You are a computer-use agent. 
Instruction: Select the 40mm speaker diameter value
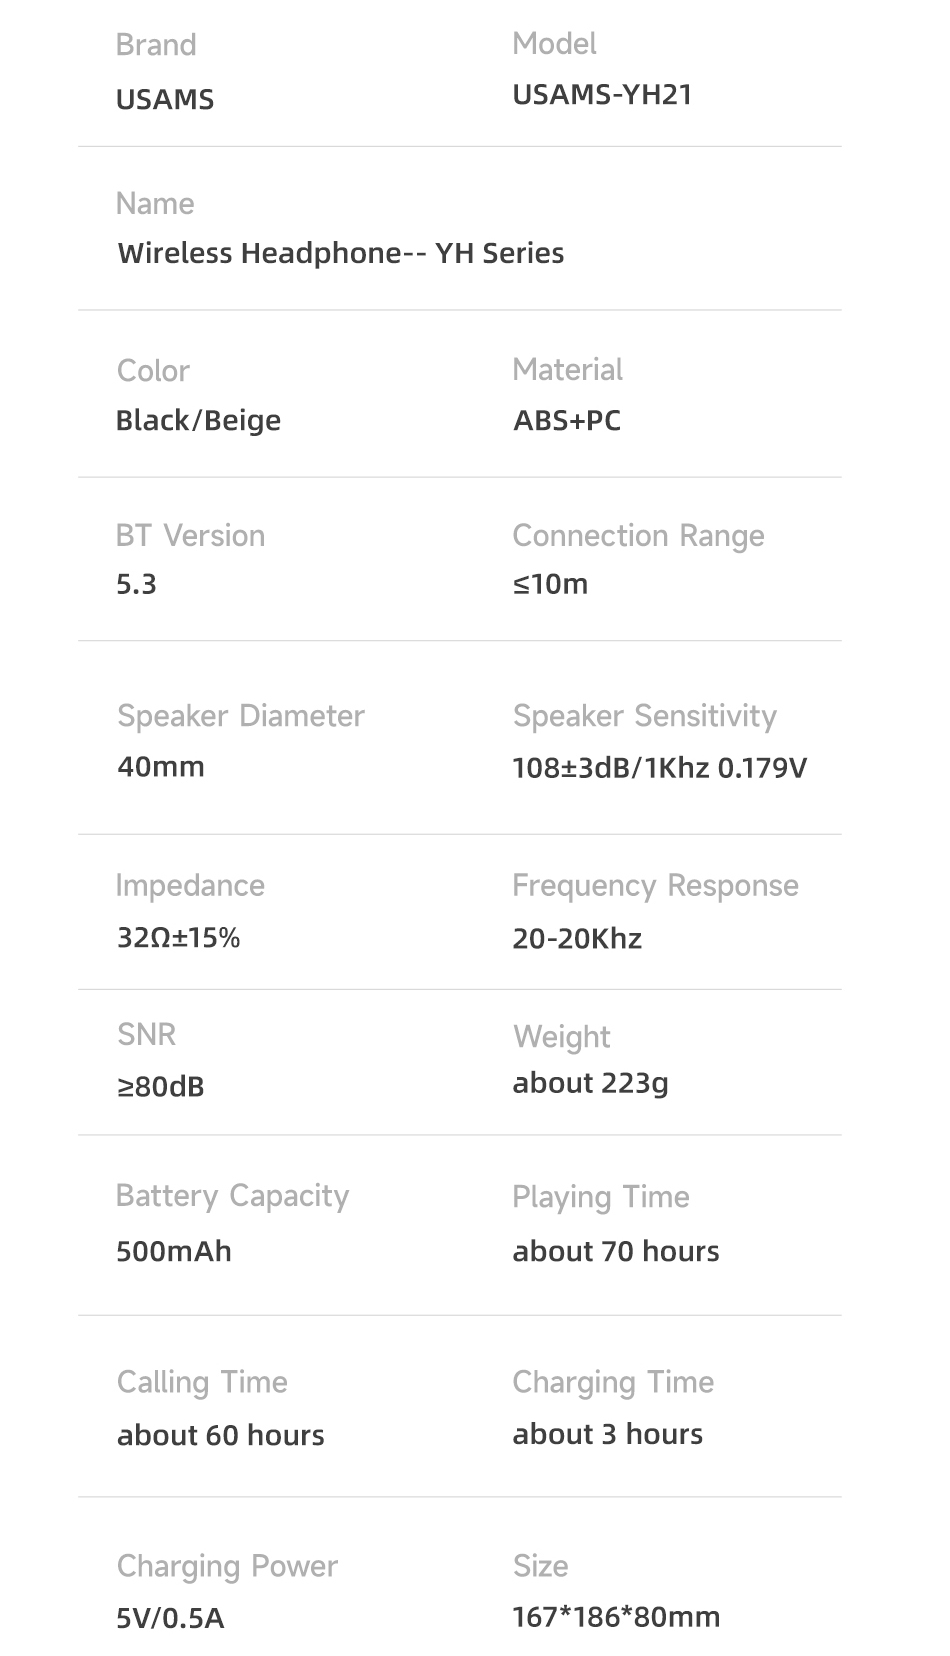(x=161, y=767)
